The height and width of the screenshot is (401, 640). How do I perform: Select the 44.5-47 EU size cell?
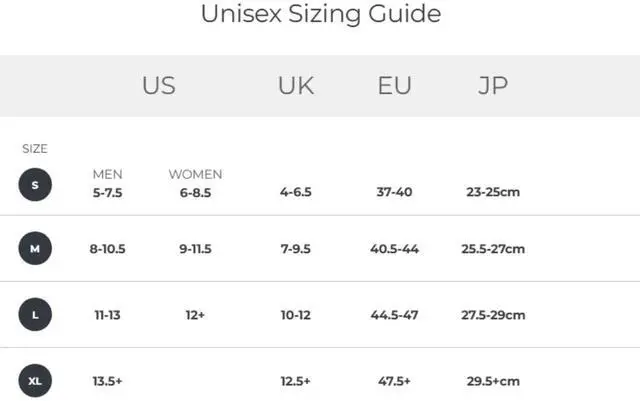click(394, 315)
